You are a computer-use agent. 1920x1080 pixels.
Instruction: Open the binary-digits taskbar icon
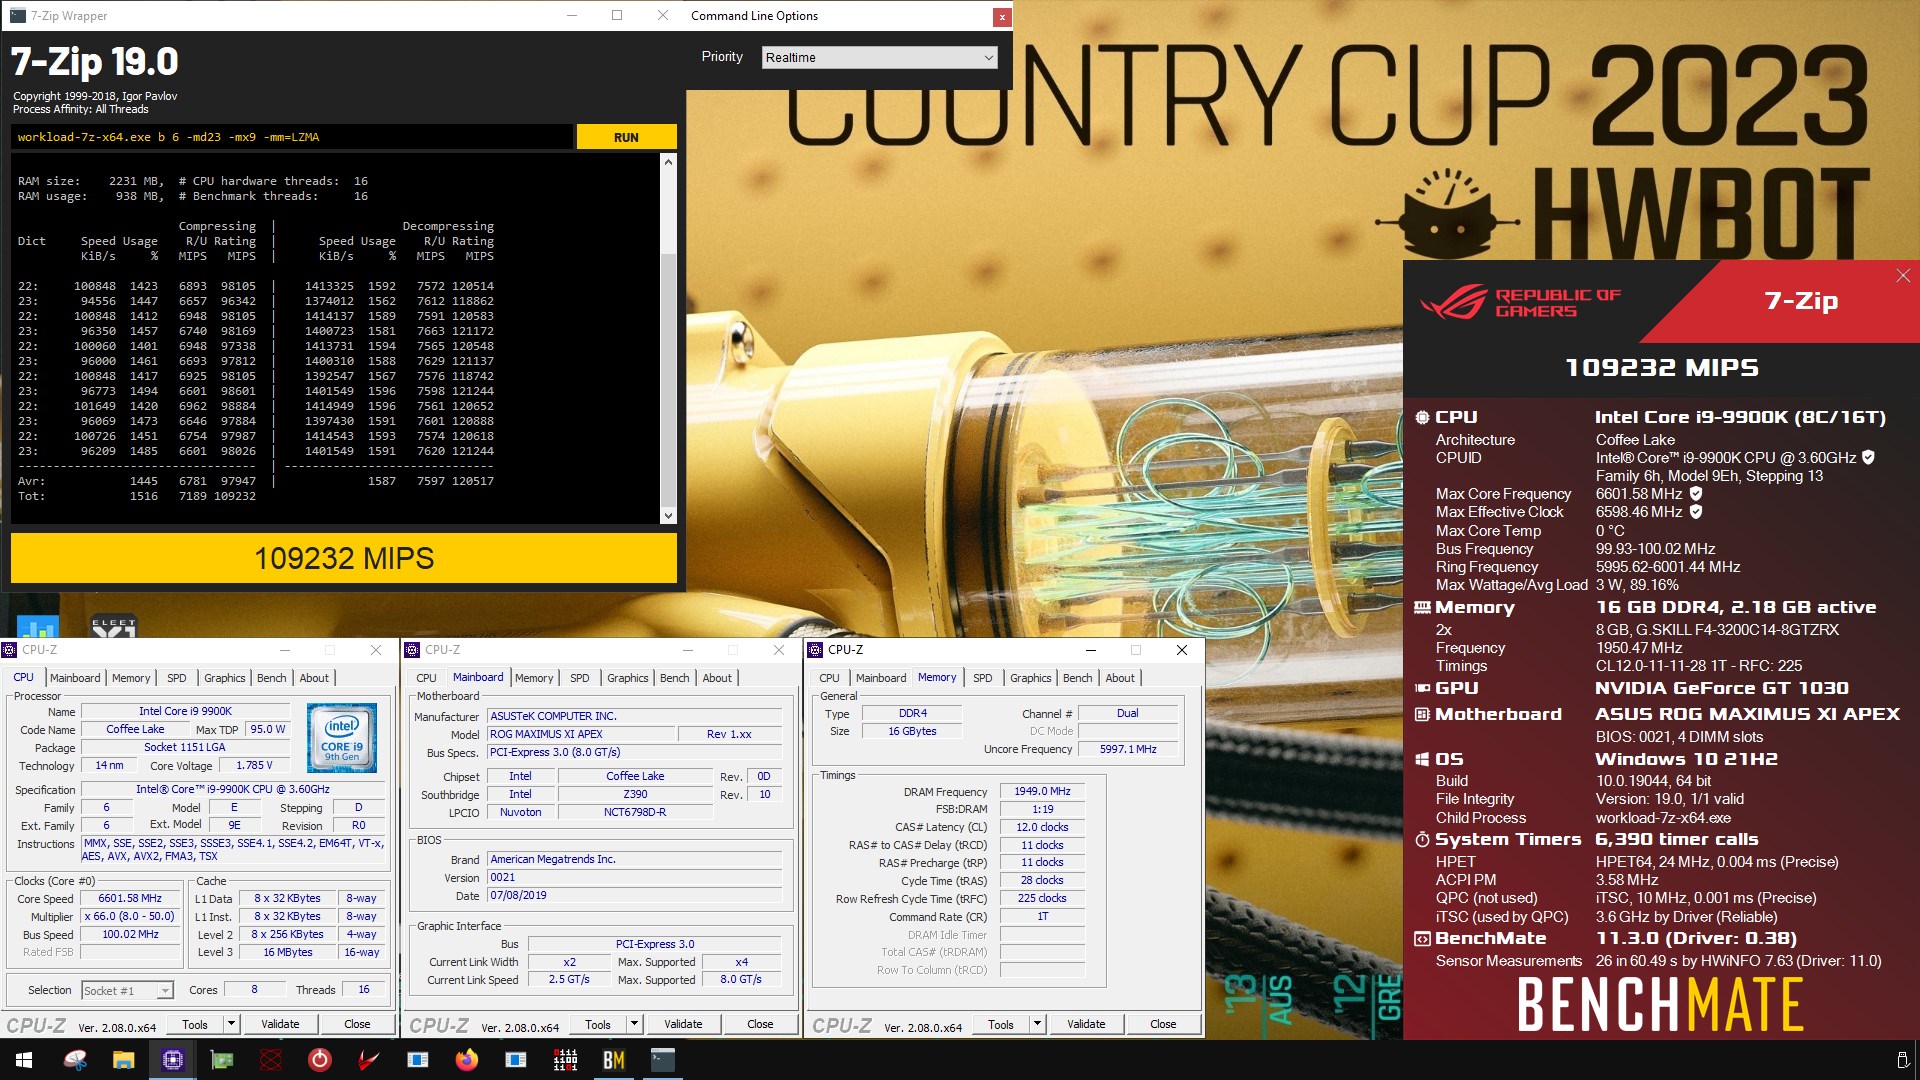click(565, 1060)
